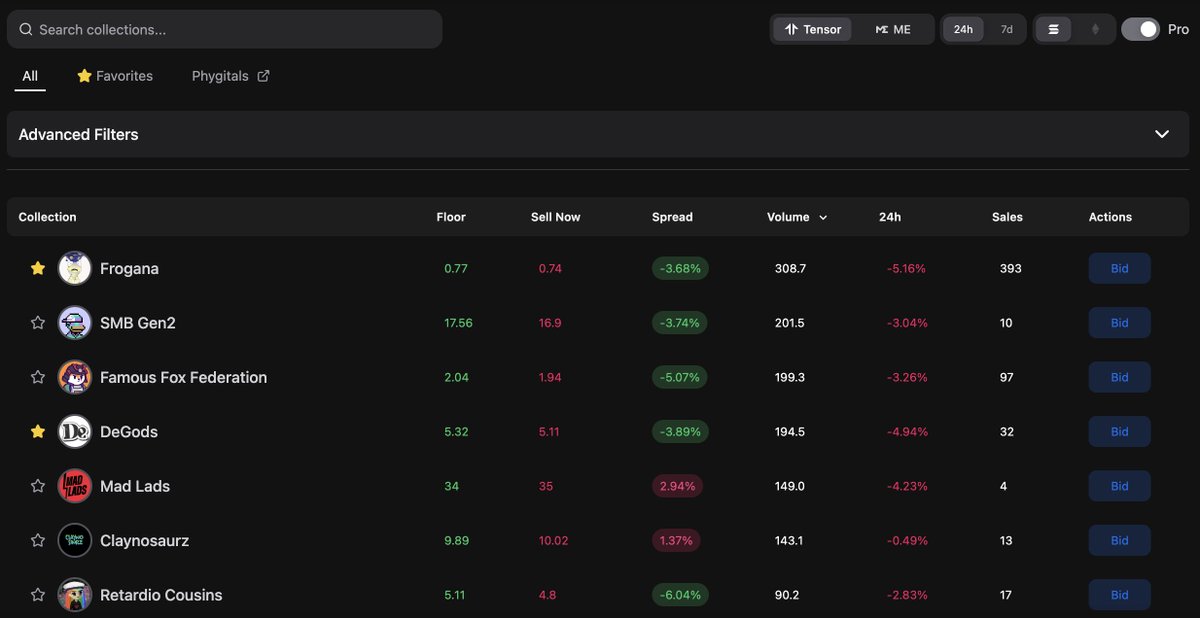Expand the Advanced Filters chevron
The height and width of the screenshot is (618, 1200).
click(1162, 134)
